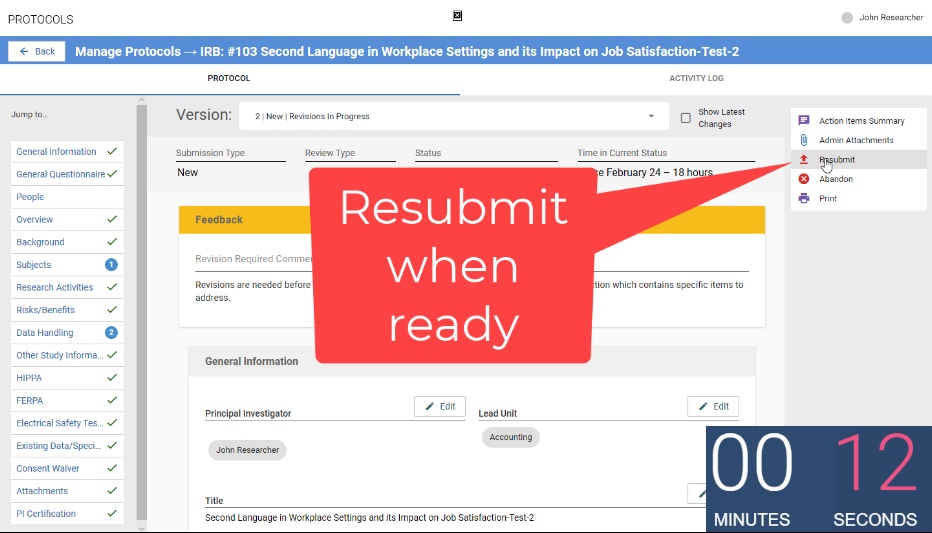Jump to the General Questionnaire section

pos(60,174)
